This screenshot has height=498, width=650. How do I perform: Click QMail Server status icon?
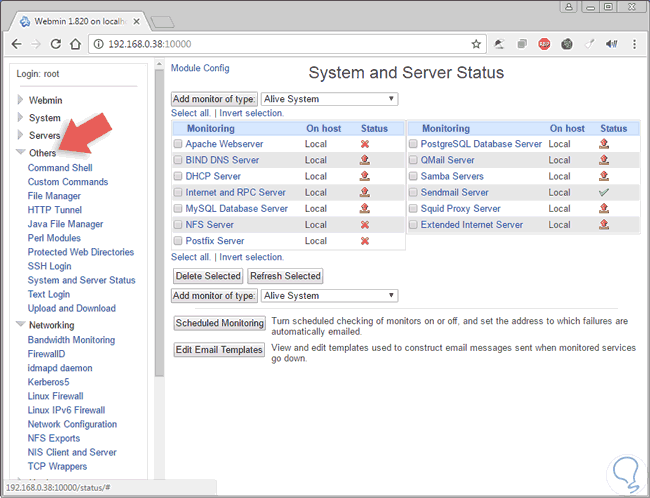point(604,160)
